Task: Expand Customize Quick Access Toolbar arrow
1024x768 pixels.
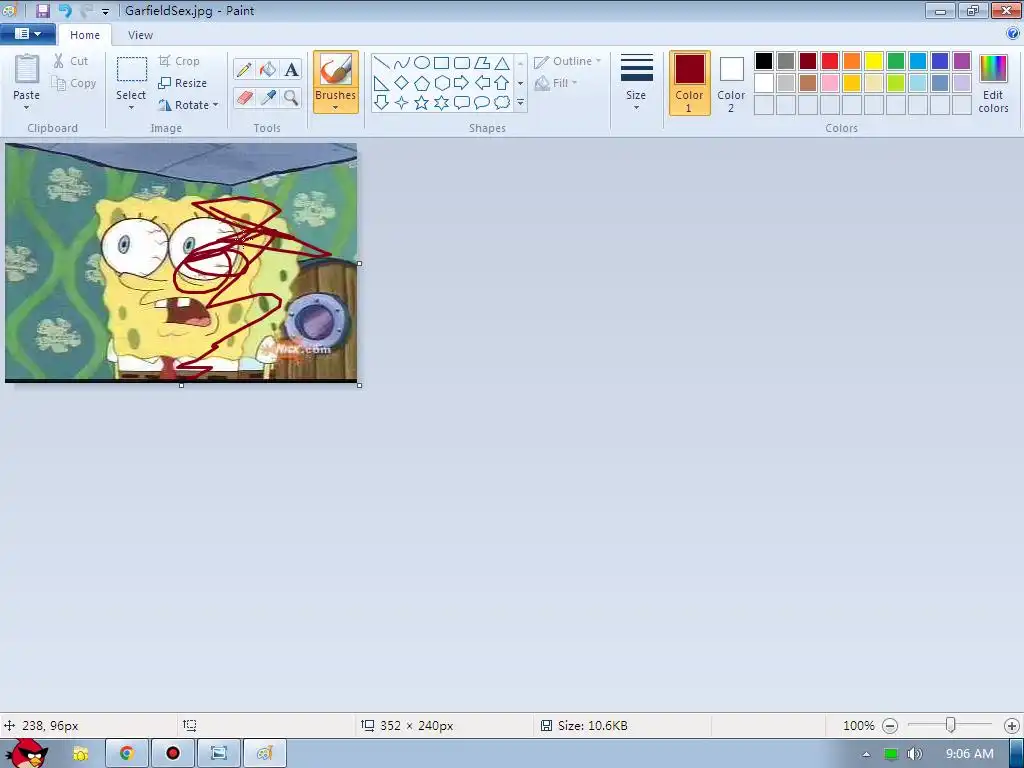Action: tap(105, 12)
